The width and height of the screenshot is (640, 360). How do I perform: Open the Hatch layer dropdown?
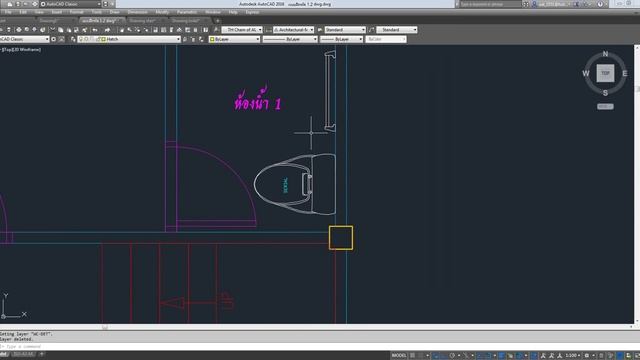[129, 39]
